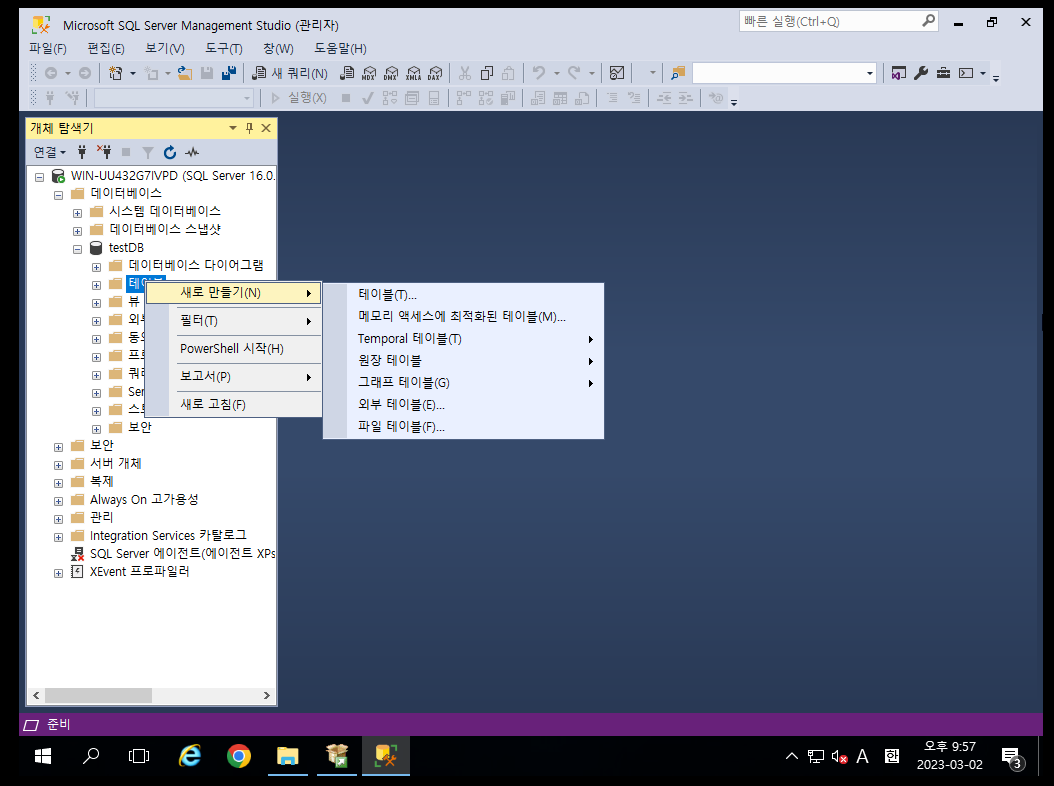This screenshot has height=786, width=1054.
Task: Expand the Always On 고가용성 node
Action: pyautogui.click(x=58, y=501)
